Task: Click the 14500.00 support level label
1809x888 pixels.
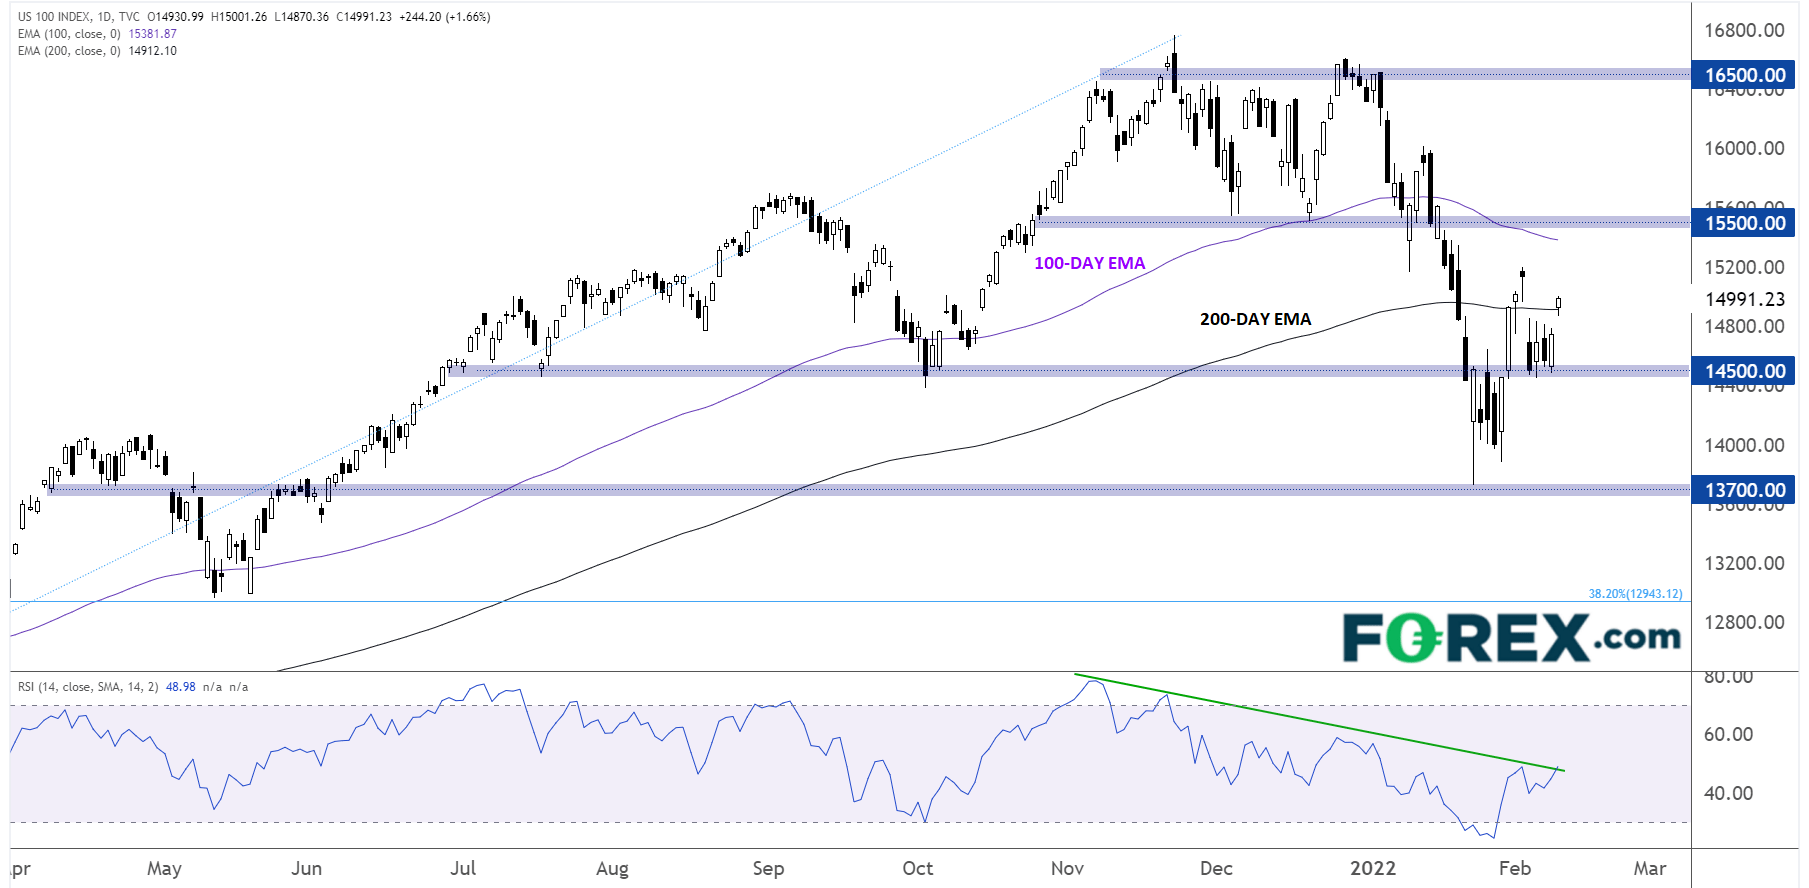Action: pyautogui.click(x=1744, y=371)
